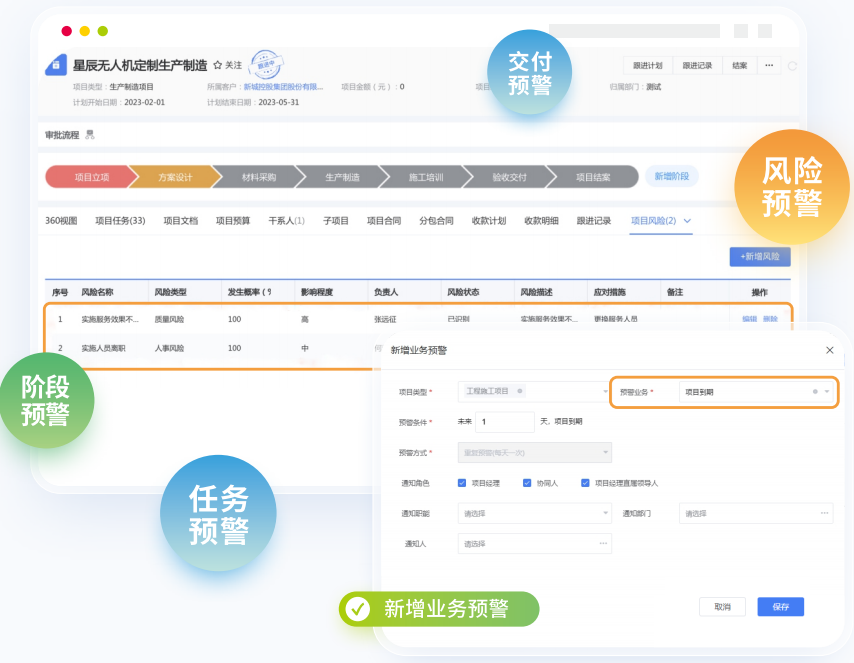Uncheck the 协同人 checkbox
The width and height of the screenshot is (854, 663).
[x=527, y=483]
